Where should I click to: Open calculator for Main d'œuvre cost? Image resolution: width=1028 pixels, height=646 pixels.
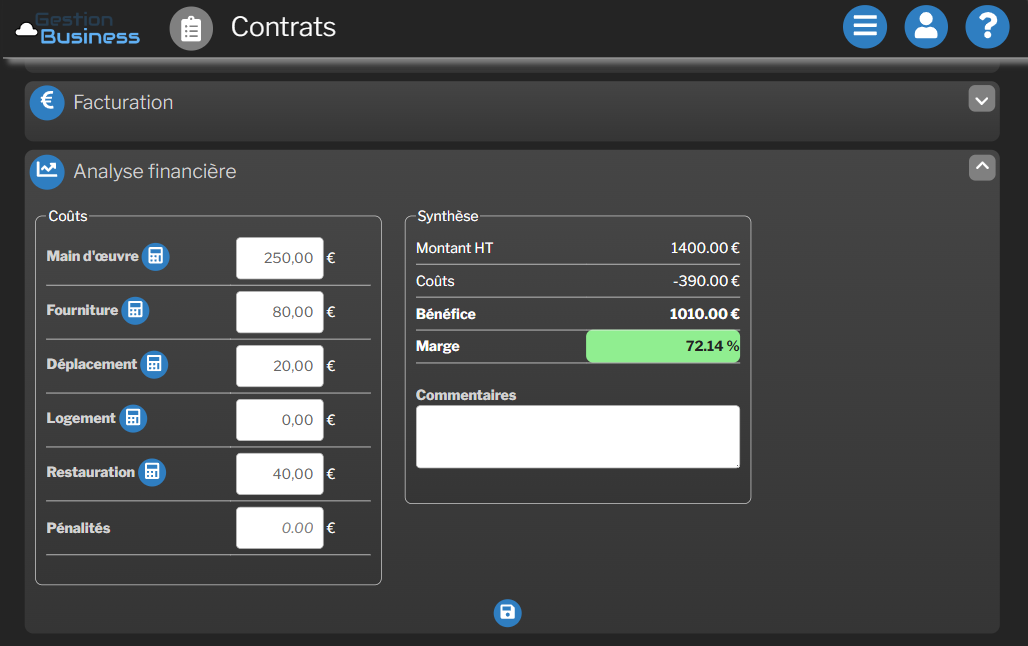pos(155,257)
